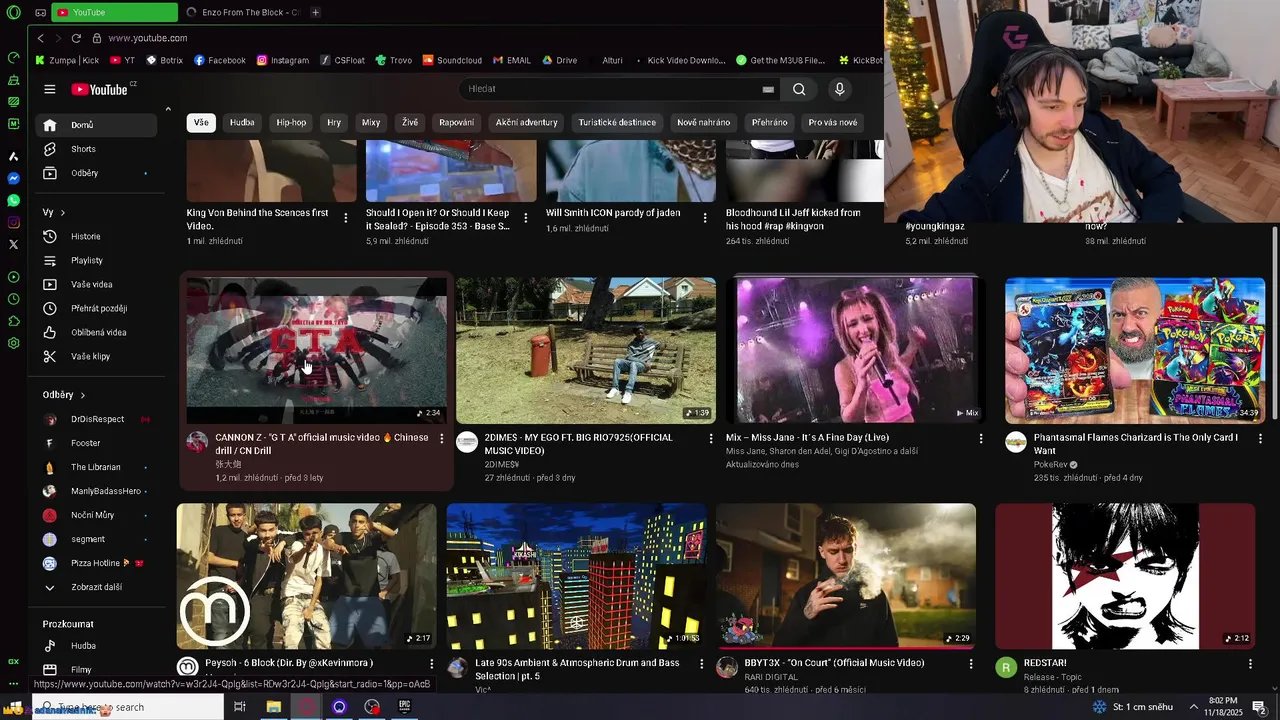Show hidden tray icons chevron
This screenshot has height=720, width=1280.
click(x=1193, y=707)
